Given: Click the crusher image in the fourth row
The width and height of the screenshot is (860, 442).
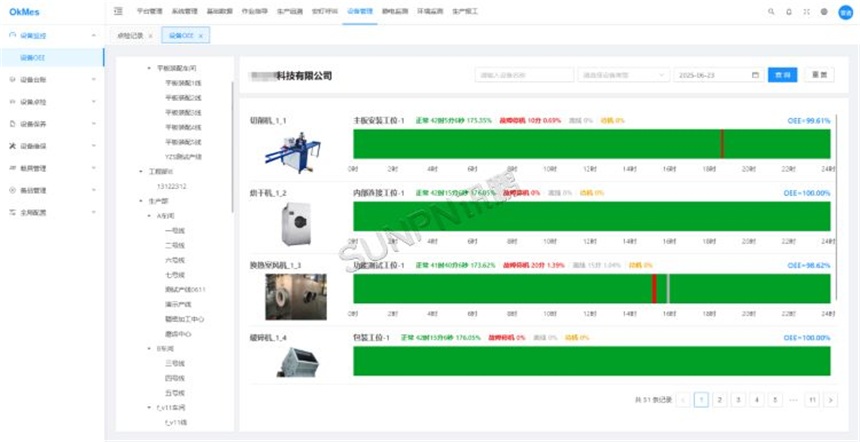Looking at the screenshot, I should pyautogui.click(x=297, y=361).
